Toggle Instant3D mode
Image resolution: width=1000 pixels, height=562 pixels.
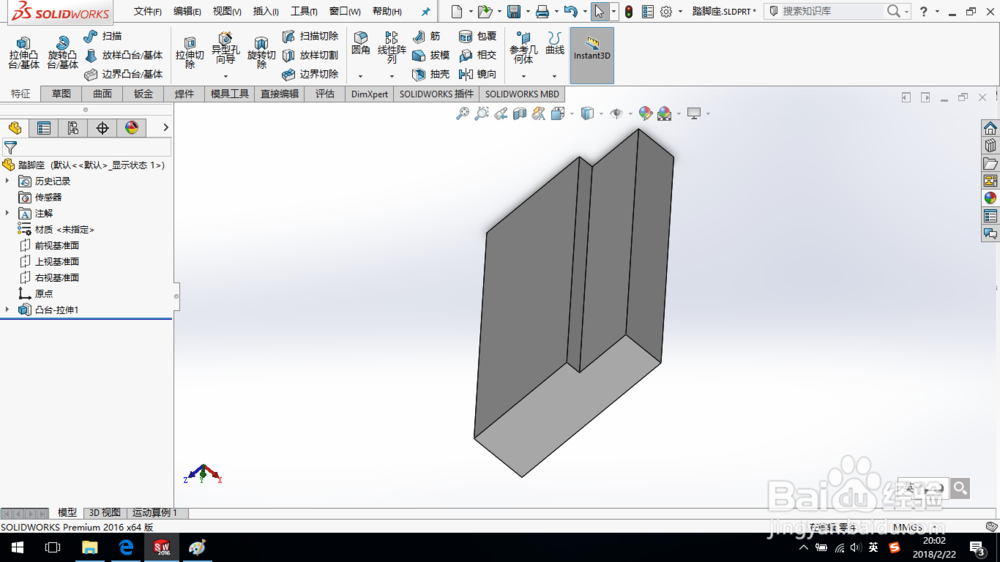(592, 55)
